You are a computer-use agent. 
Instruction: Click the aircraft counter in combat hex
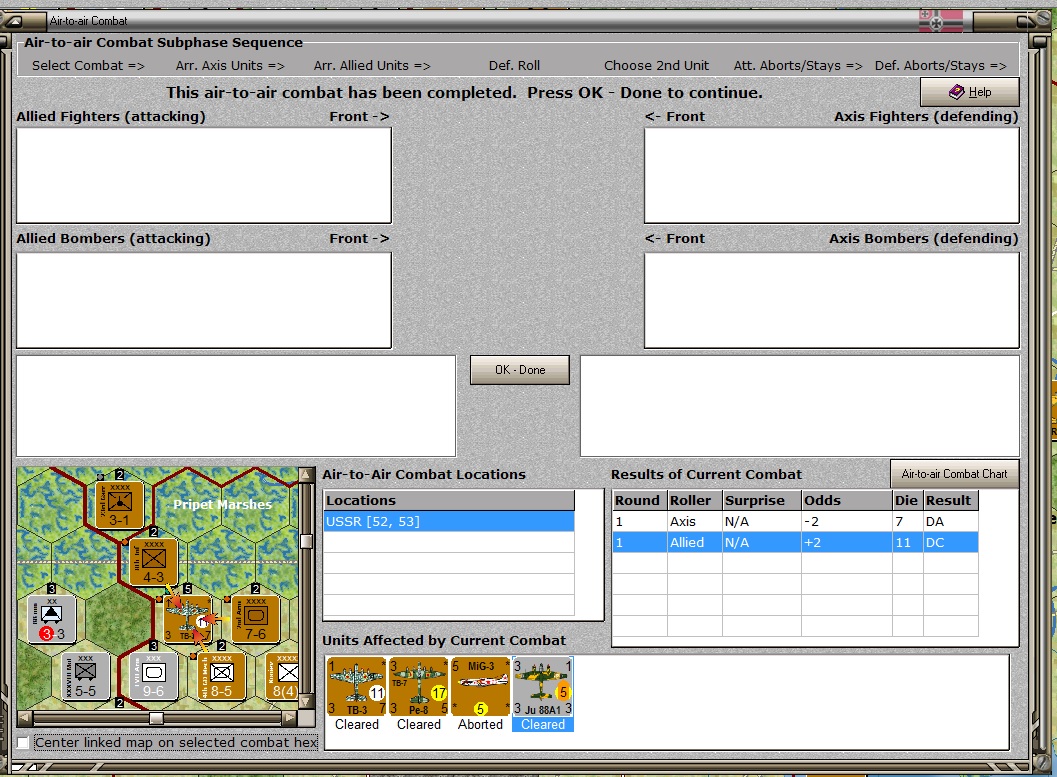point(188,619)
